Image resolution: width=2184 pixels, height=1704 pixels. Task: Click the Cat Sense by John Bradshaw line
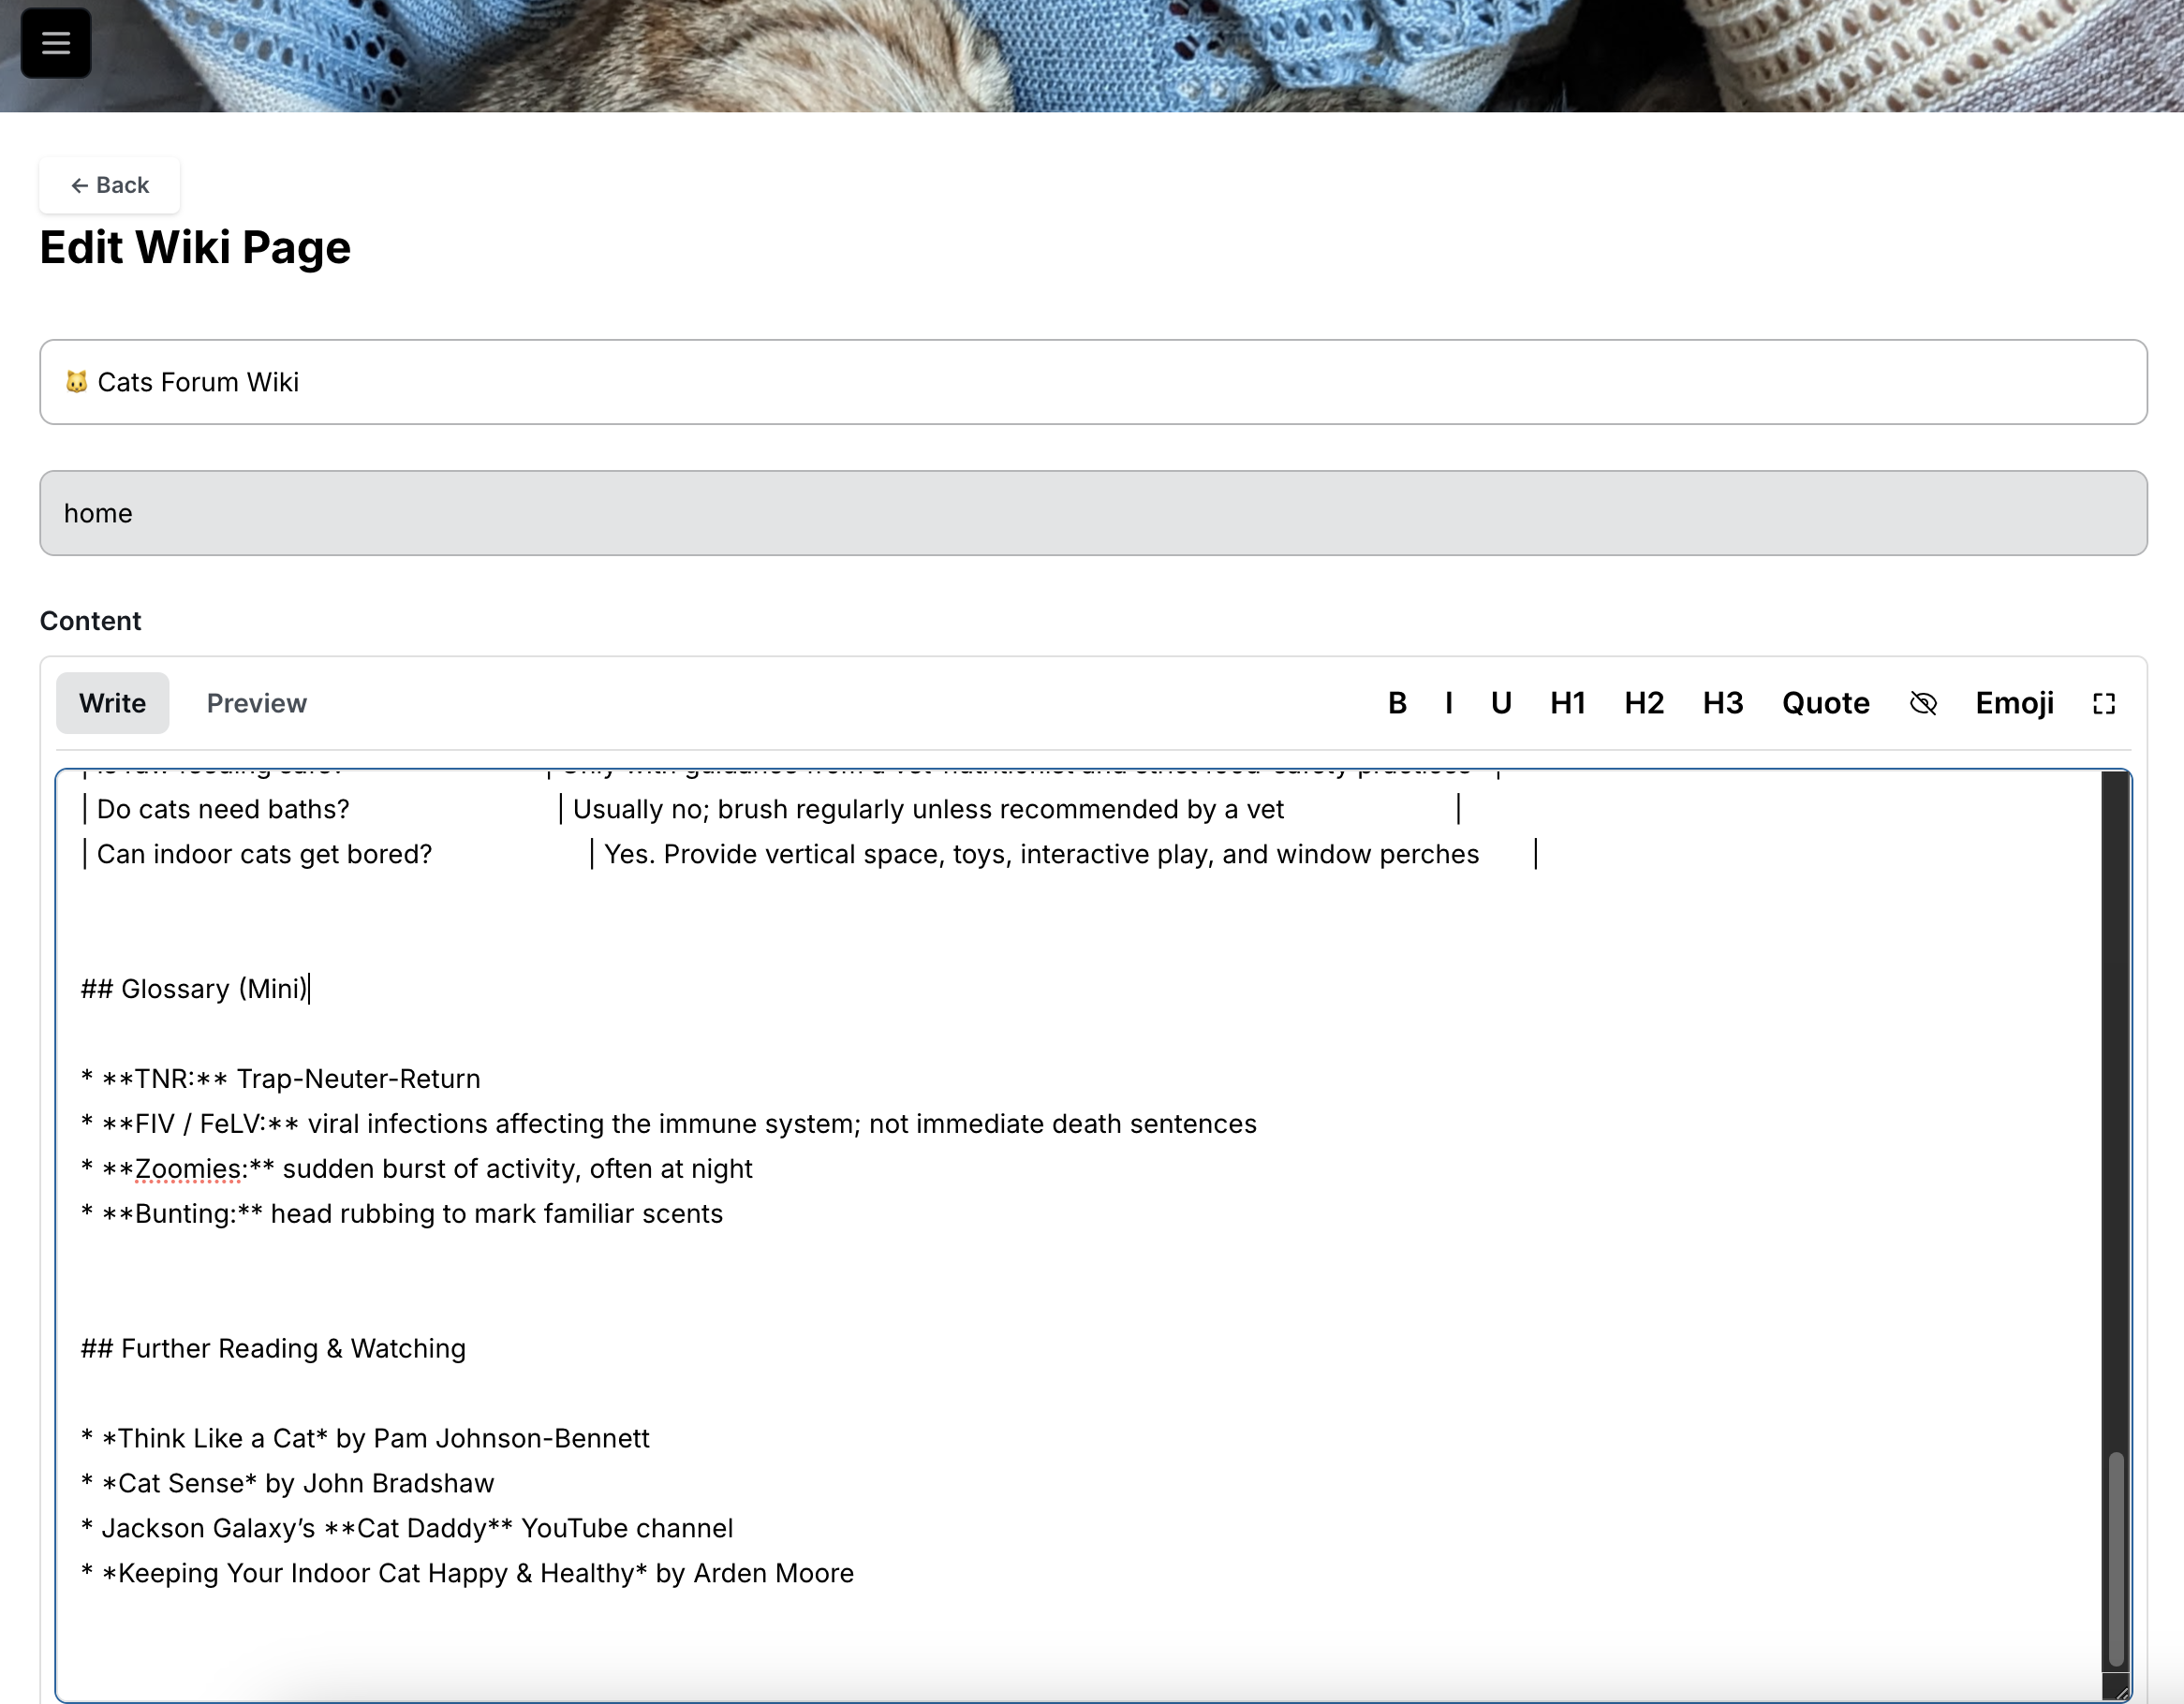[x=287, y=1484]
